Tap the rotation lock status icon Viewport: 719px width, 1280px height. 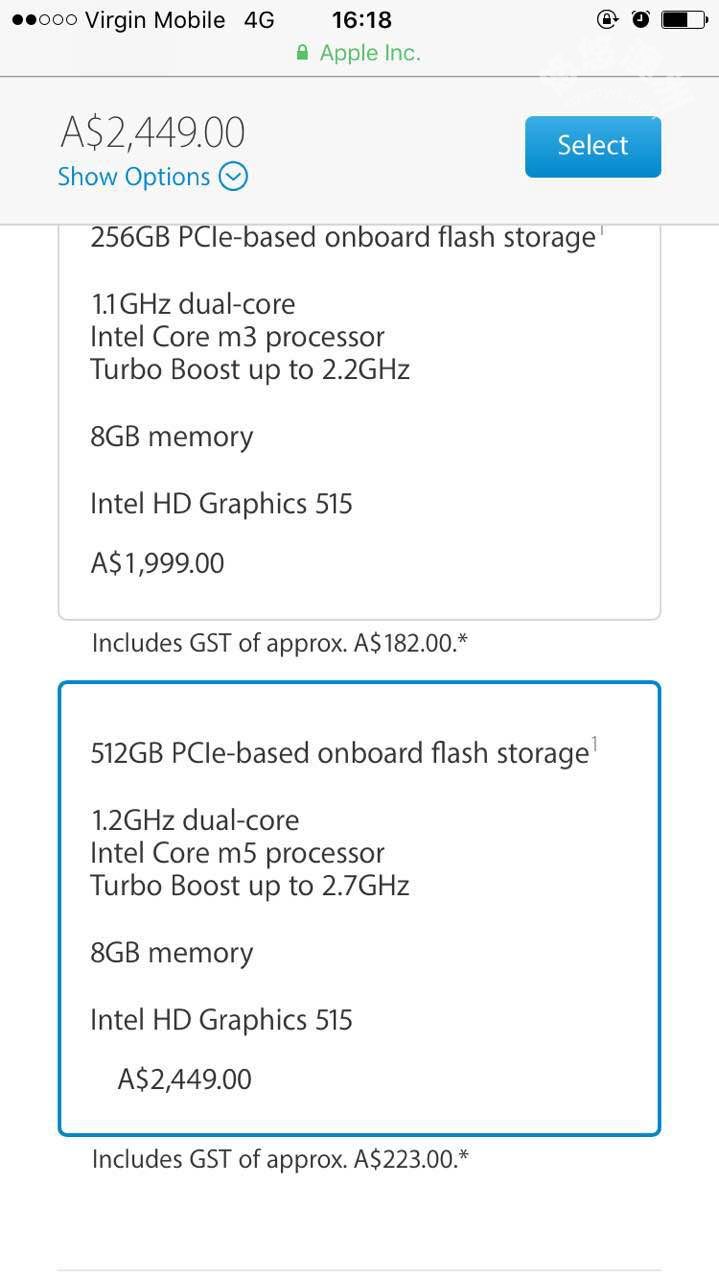pyautogui.click(x=607, y=19)
